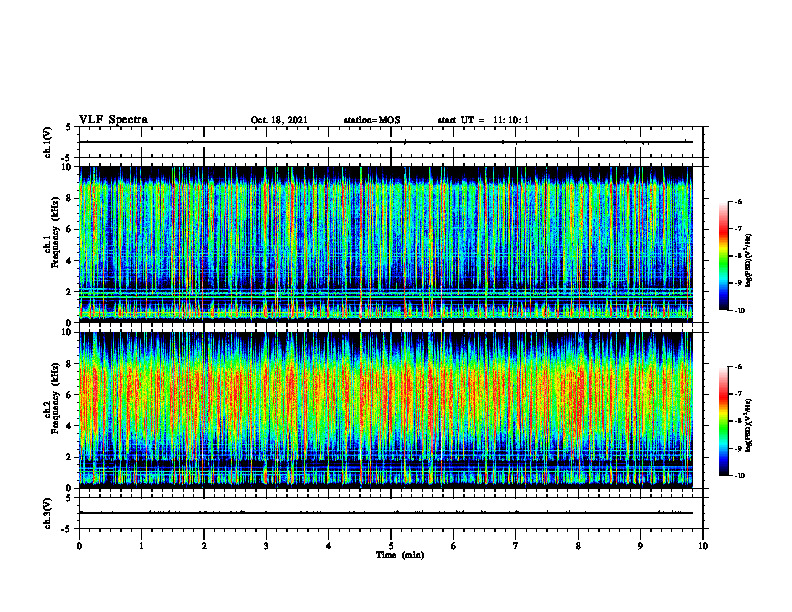This screenshot has width=792, height=612.
Task: Click the ch.1 voltage waveform trace
Action: tap(386, 142)
